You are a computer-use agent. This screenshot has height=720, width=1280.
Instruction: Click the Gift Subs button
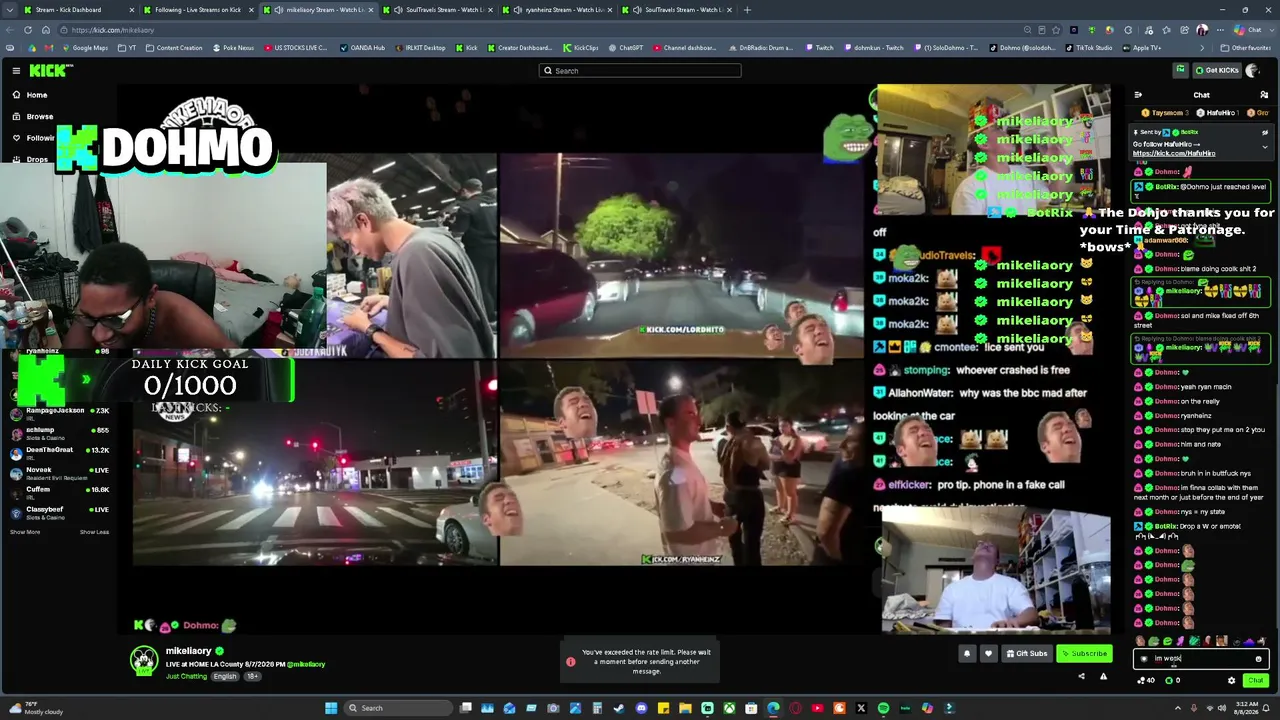(1027, 654)
